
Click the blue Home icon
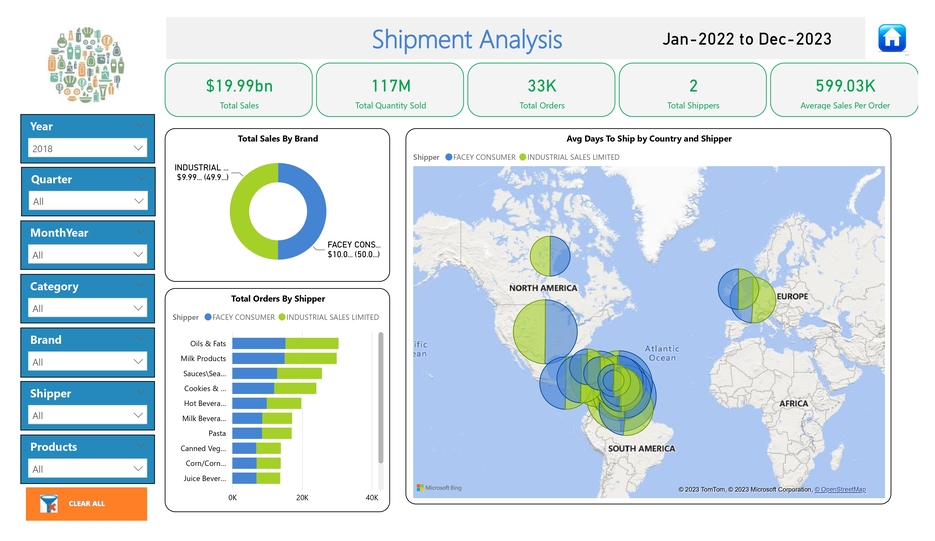coord(891,38)
